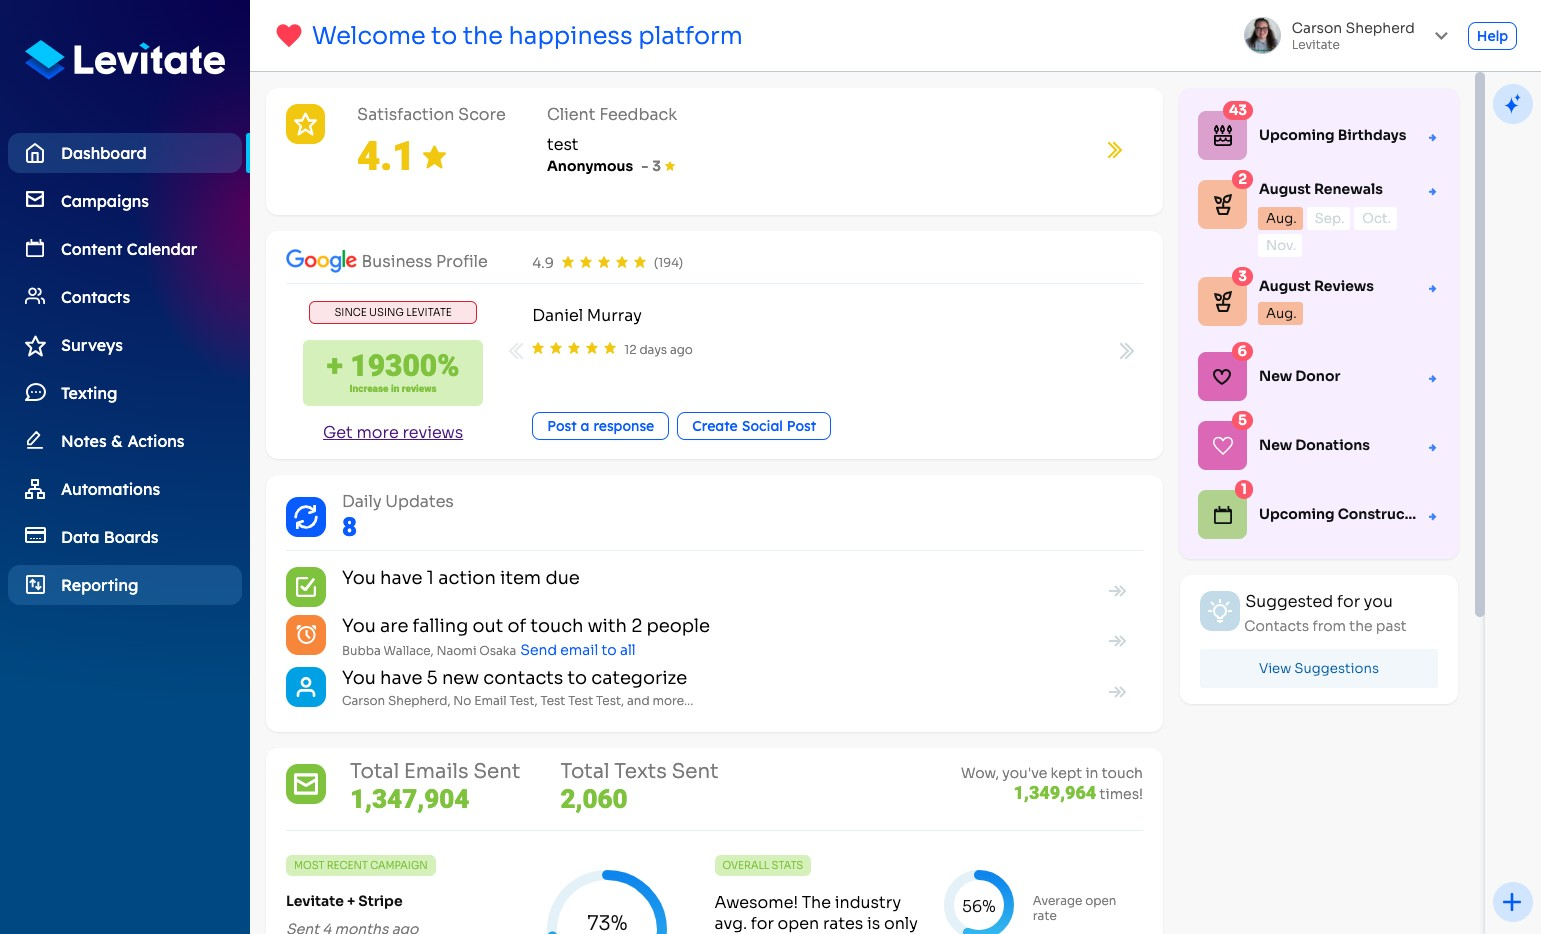Click the Notes & Actions pencil icon
The height and width of the screenshot is (934, 1541).
[35, 440]
